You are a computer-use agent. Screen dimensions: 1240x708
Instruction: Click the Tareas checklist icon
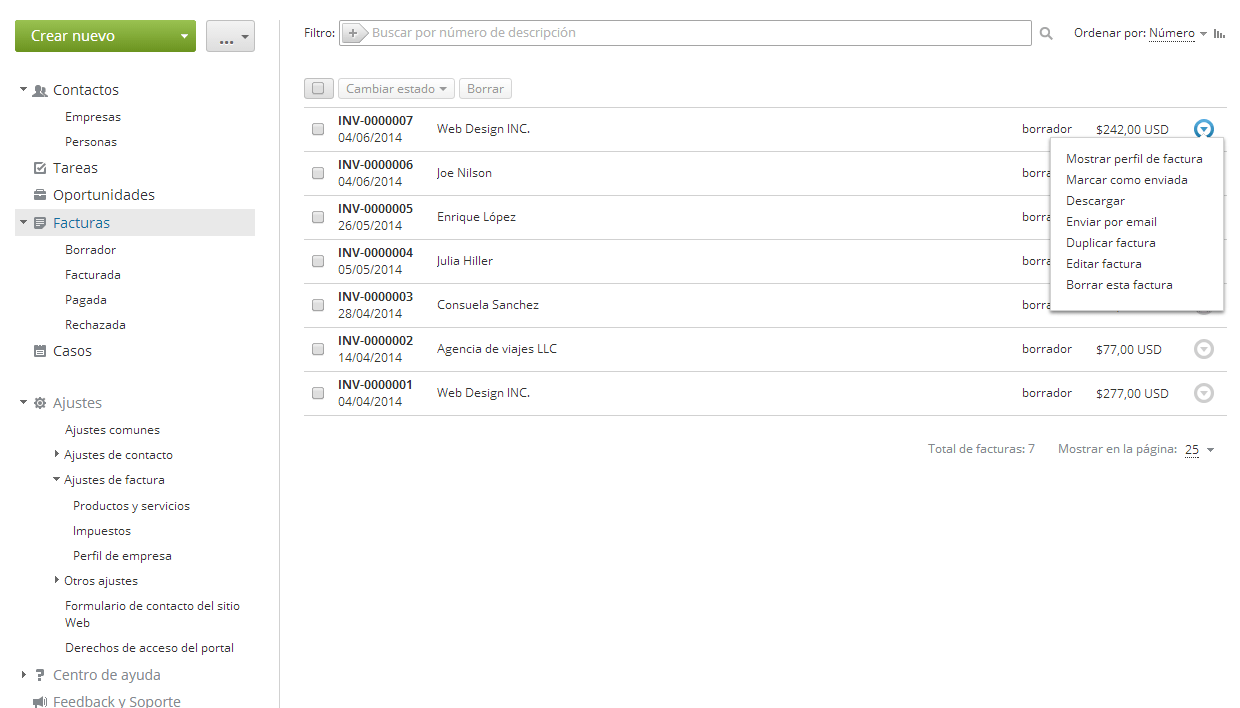40,168
